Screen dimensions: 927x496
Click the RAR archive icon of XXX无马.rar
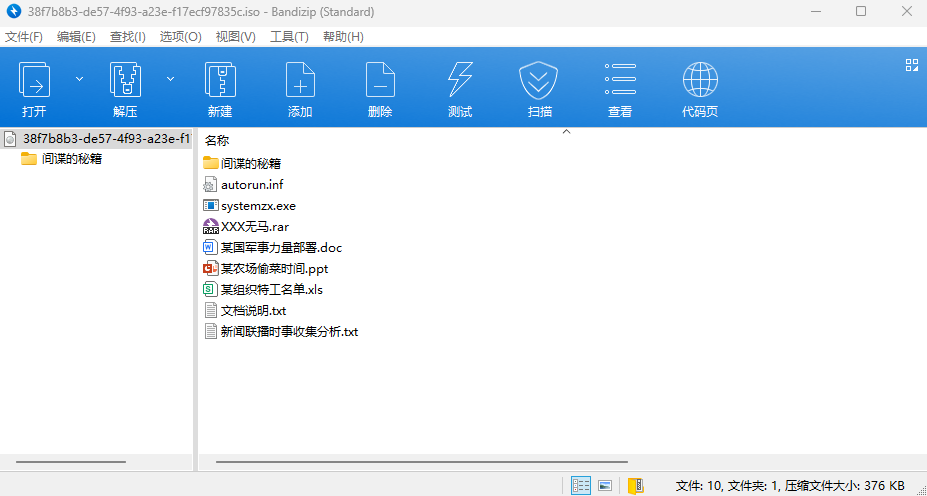210,226
